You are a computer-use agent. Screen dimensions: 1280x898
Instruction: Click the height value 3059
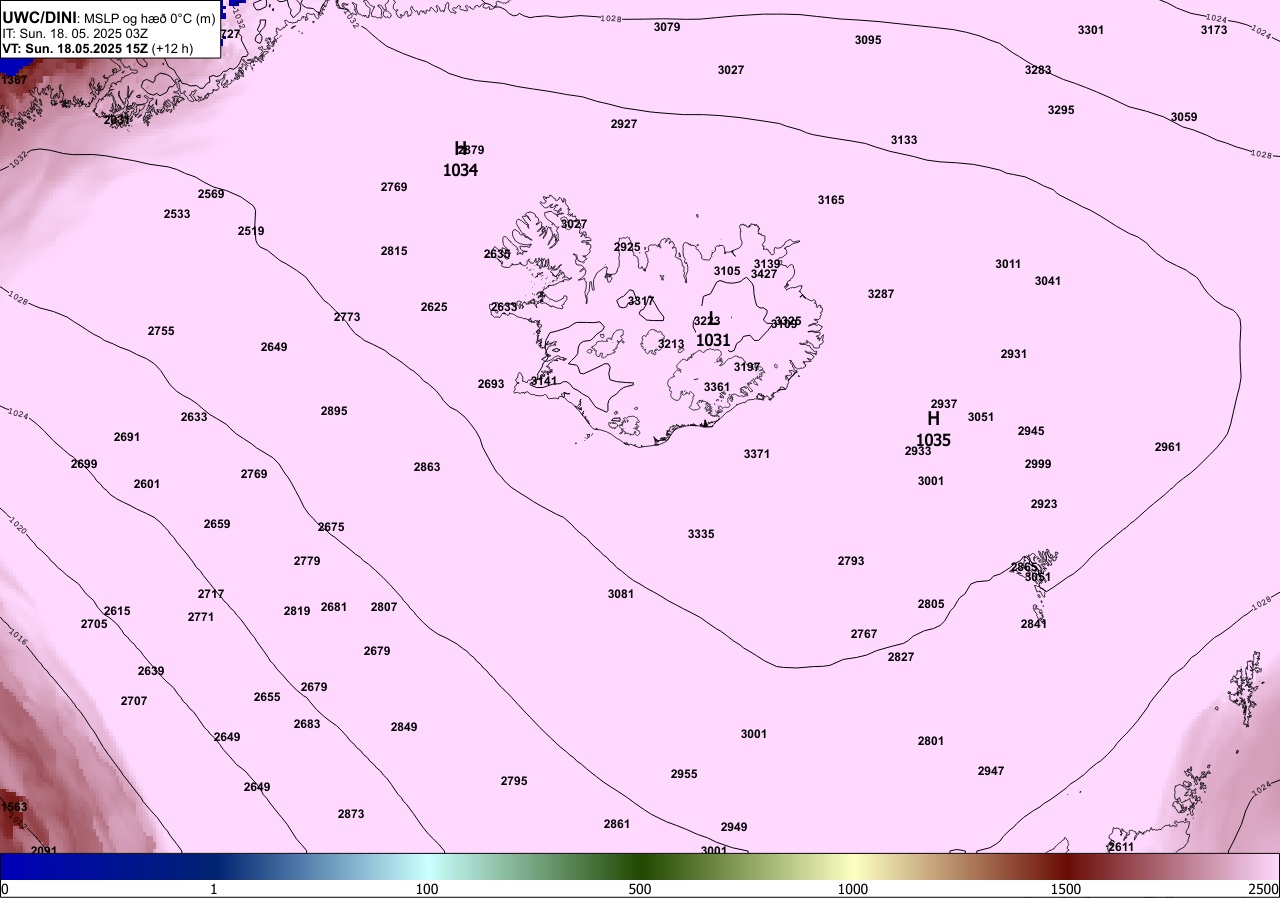[x=1184, y=117]
